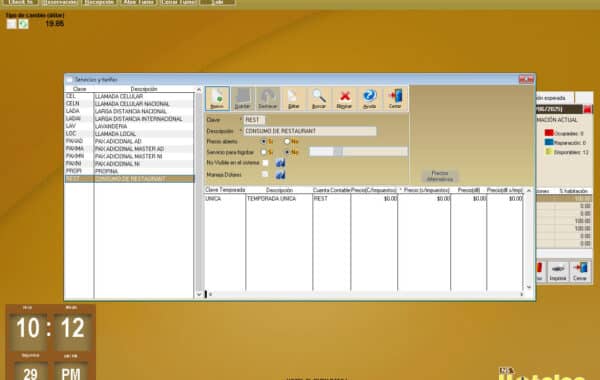Select the PAX ADICIONAL MASTER AD row
This screenshot has height=380, width=600.
pos(129,149)
